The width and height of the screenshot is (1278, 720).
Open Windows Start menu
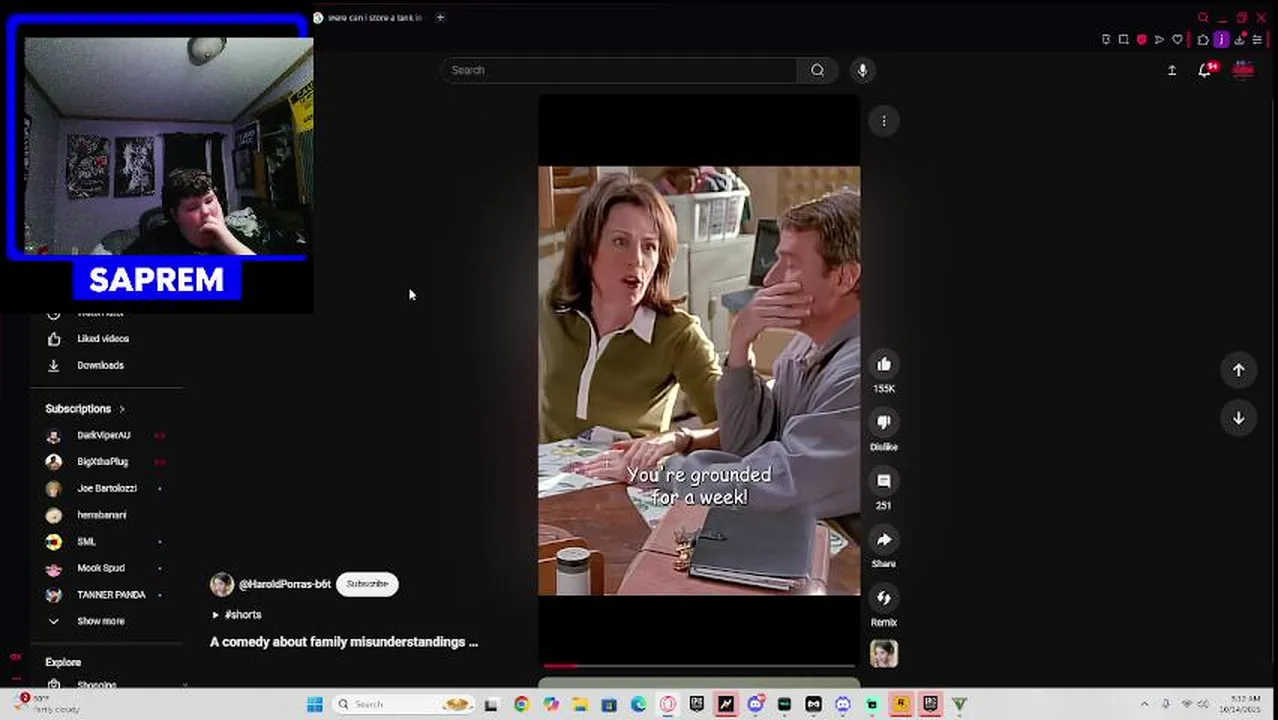click(315, 704)
